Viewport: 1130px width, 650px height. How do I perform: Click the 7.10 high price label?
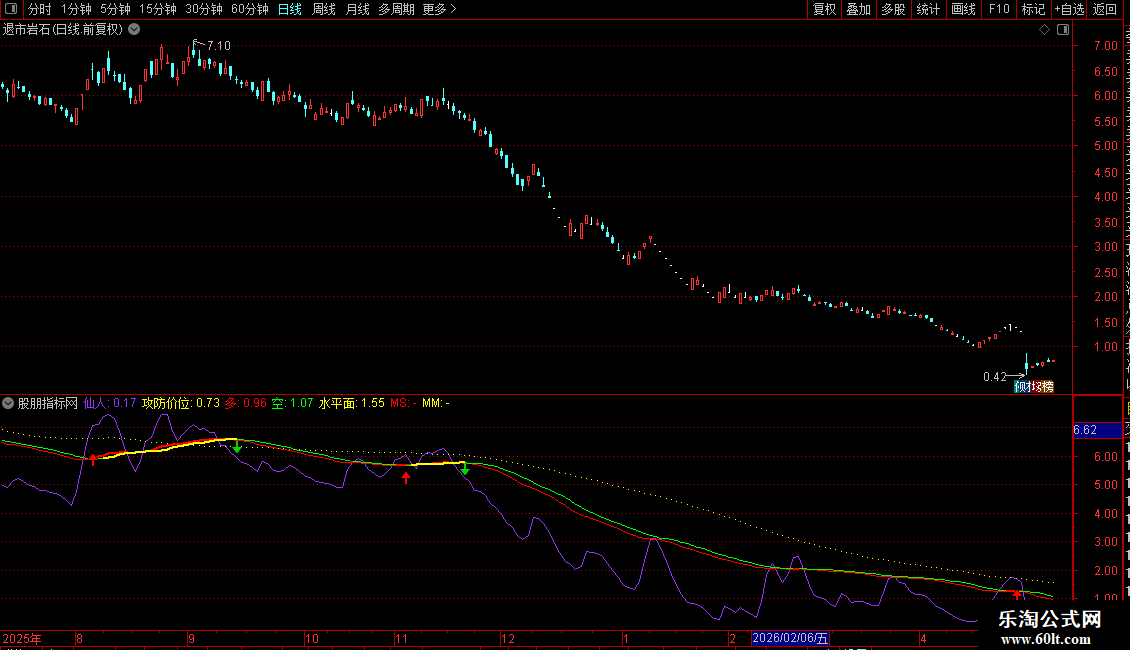tap(218, 45)
